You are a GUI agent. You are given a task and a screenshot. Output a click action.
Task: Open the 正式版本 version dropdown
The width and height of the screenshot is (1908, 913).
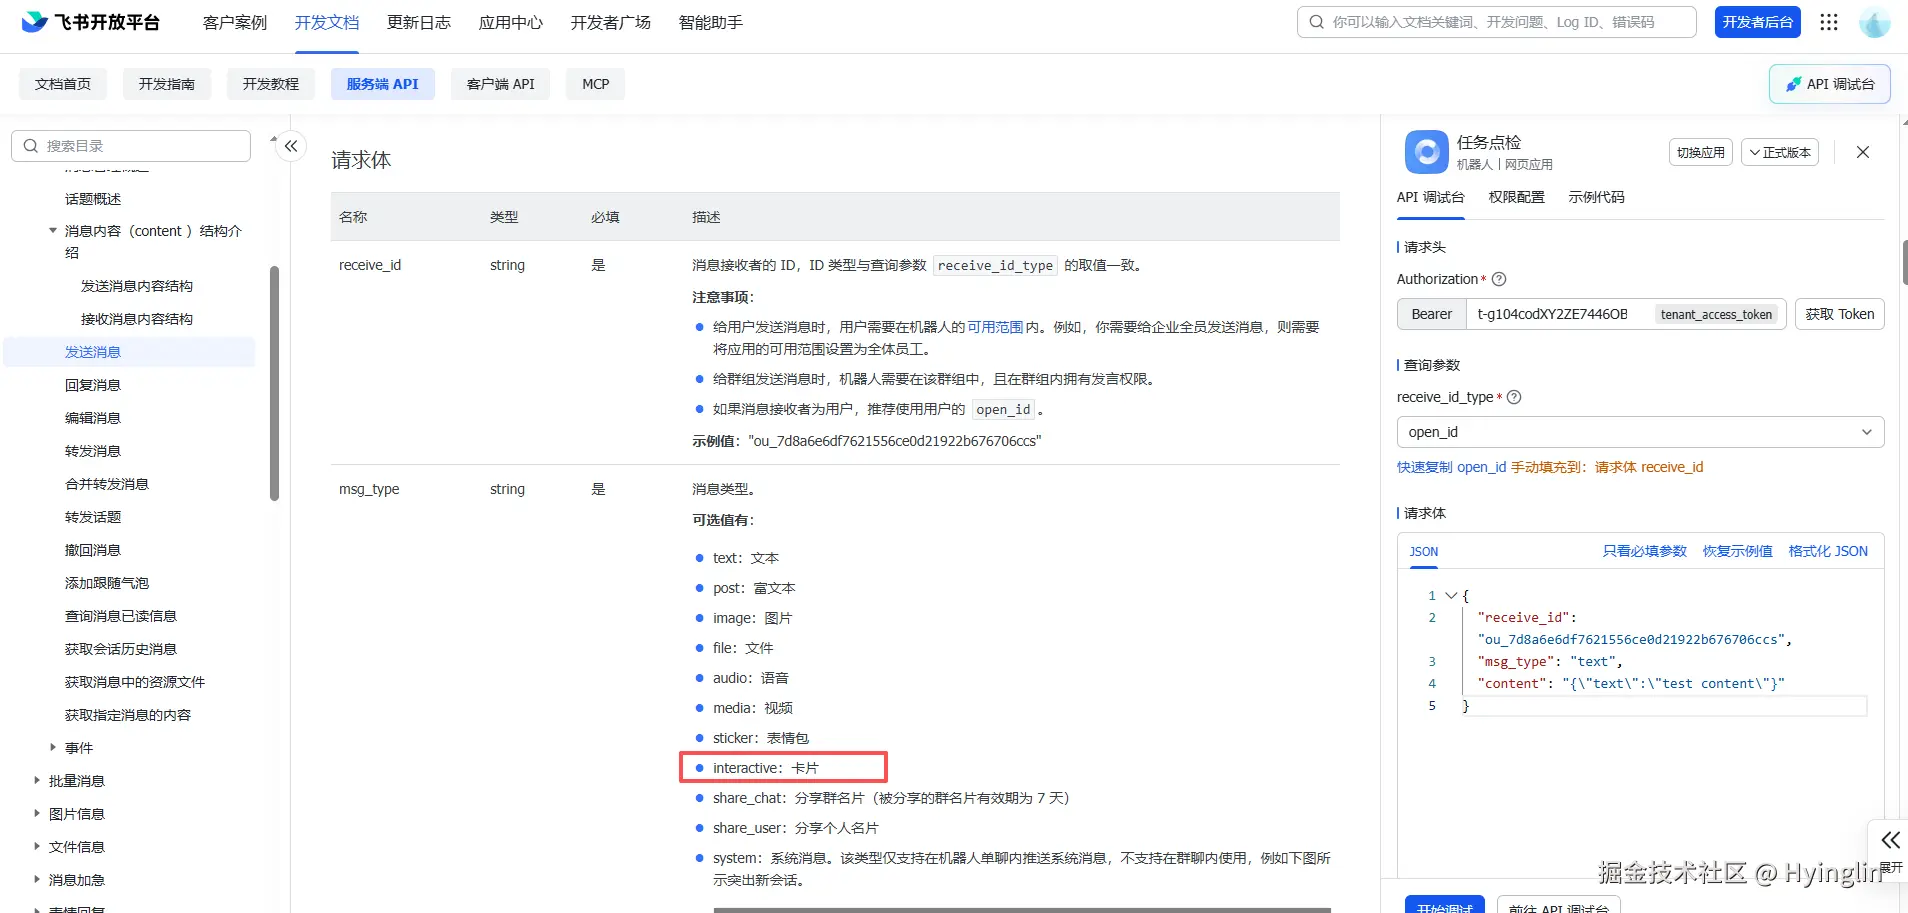click(x=1780, y=152)
